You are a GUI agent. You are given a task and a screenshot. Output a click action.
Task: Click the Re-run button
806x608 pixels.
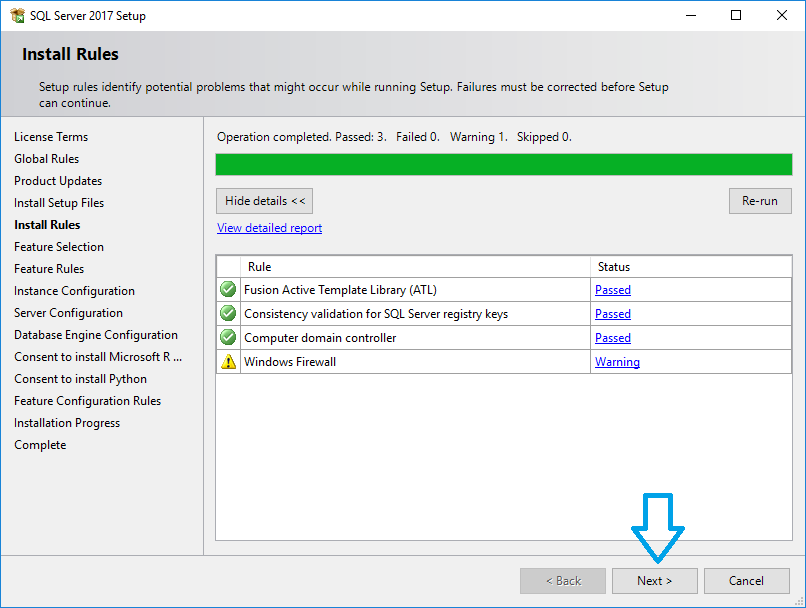[759, 201]
